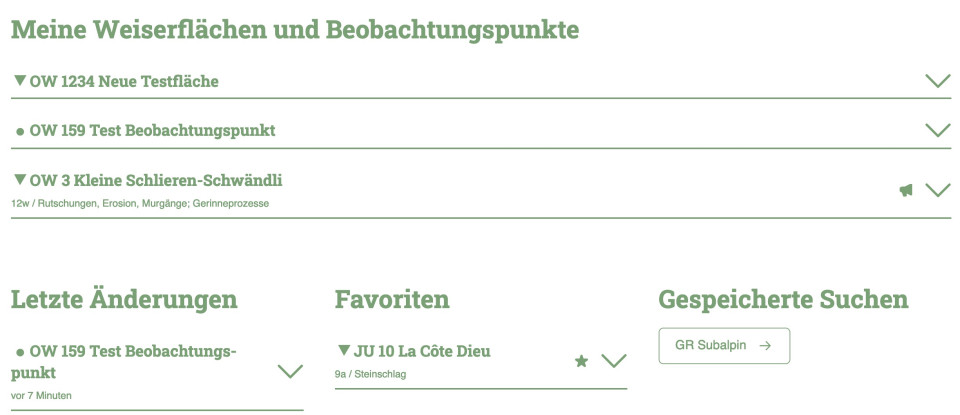The height and width of the screenshot is (415, 960).
Task: Open OW 1234 Neue Testfläche title link
Action: (x=124, y=81)
